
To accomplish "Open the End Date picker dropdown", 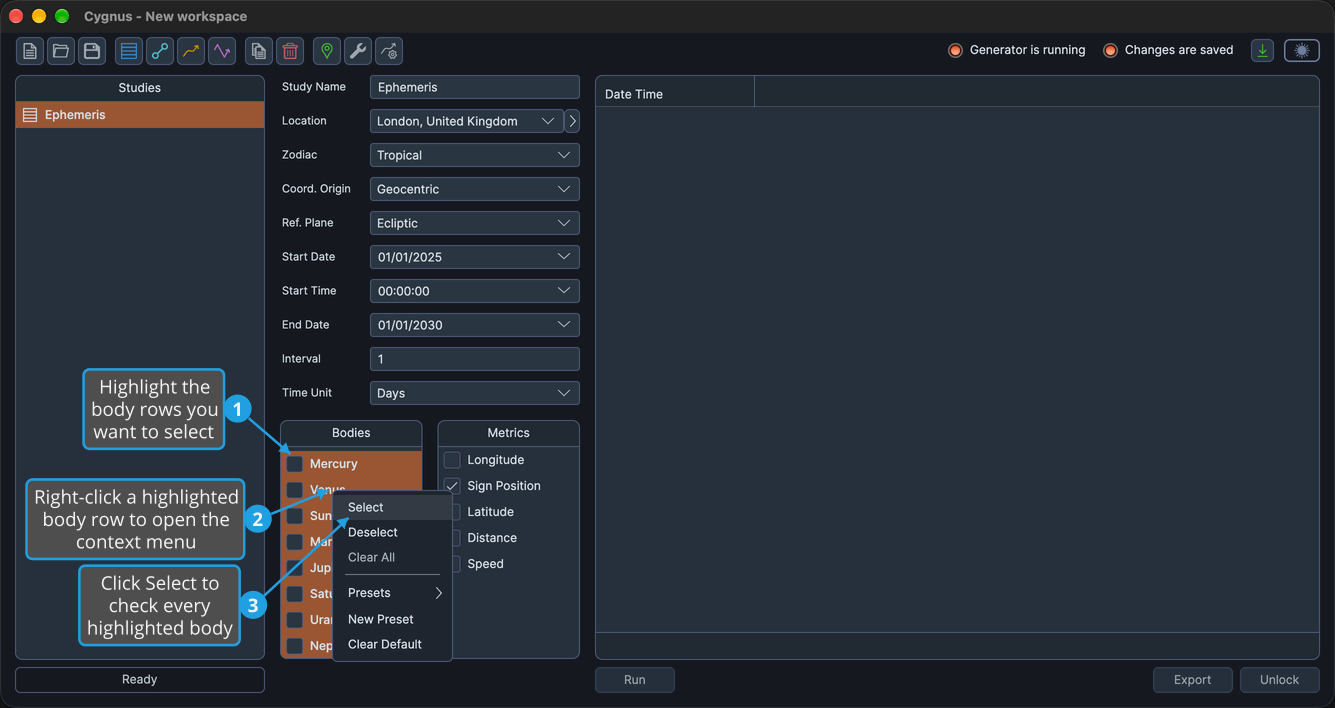I will [475, 325].
